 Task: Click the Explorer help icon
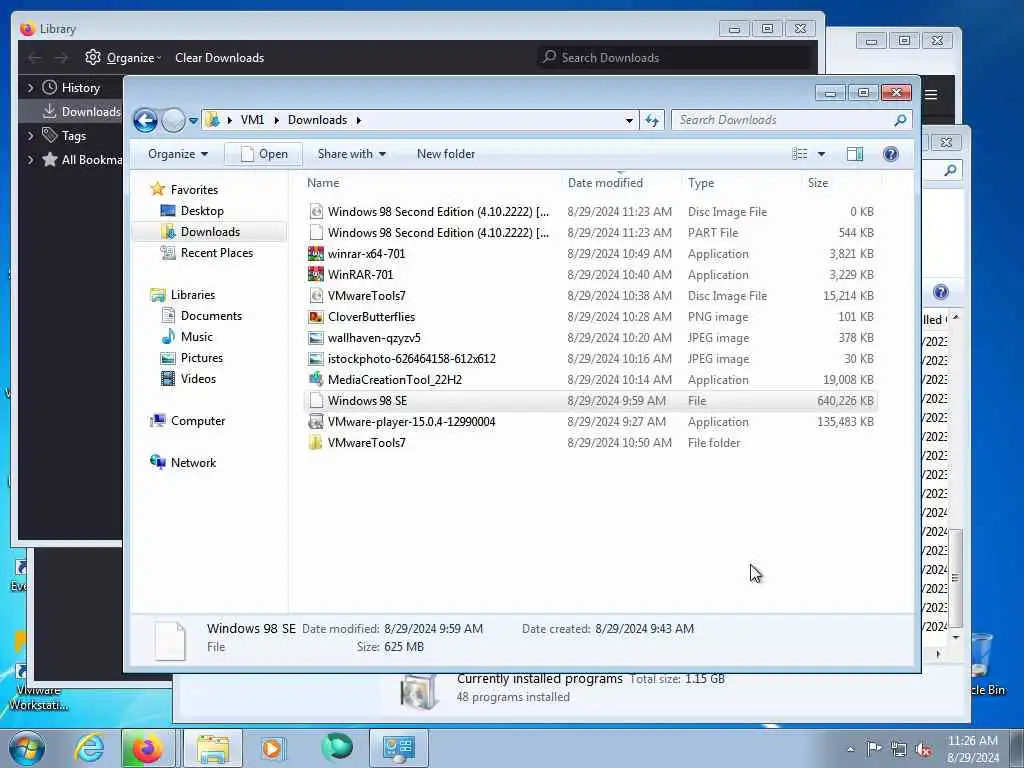[891, 154]
